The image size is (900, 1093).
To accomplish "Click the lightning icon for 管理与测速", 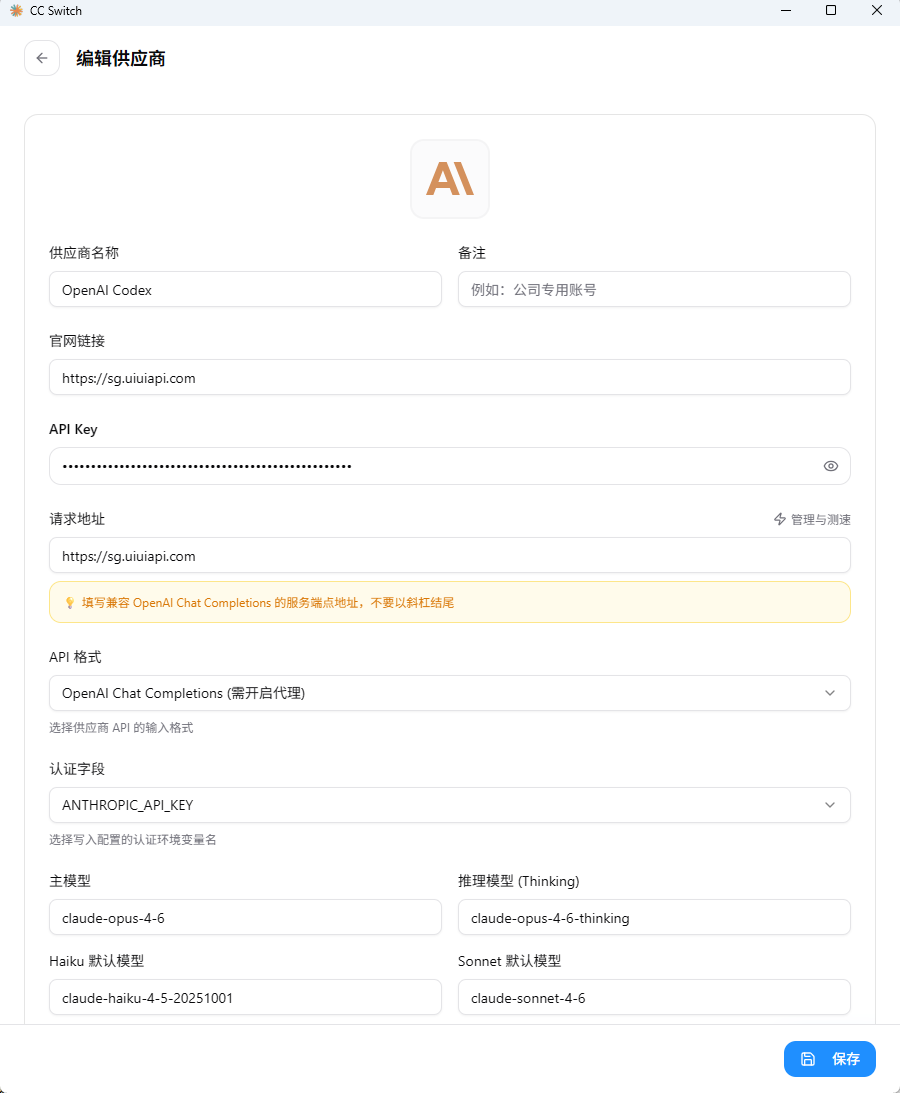I will (x=780, y=520).
